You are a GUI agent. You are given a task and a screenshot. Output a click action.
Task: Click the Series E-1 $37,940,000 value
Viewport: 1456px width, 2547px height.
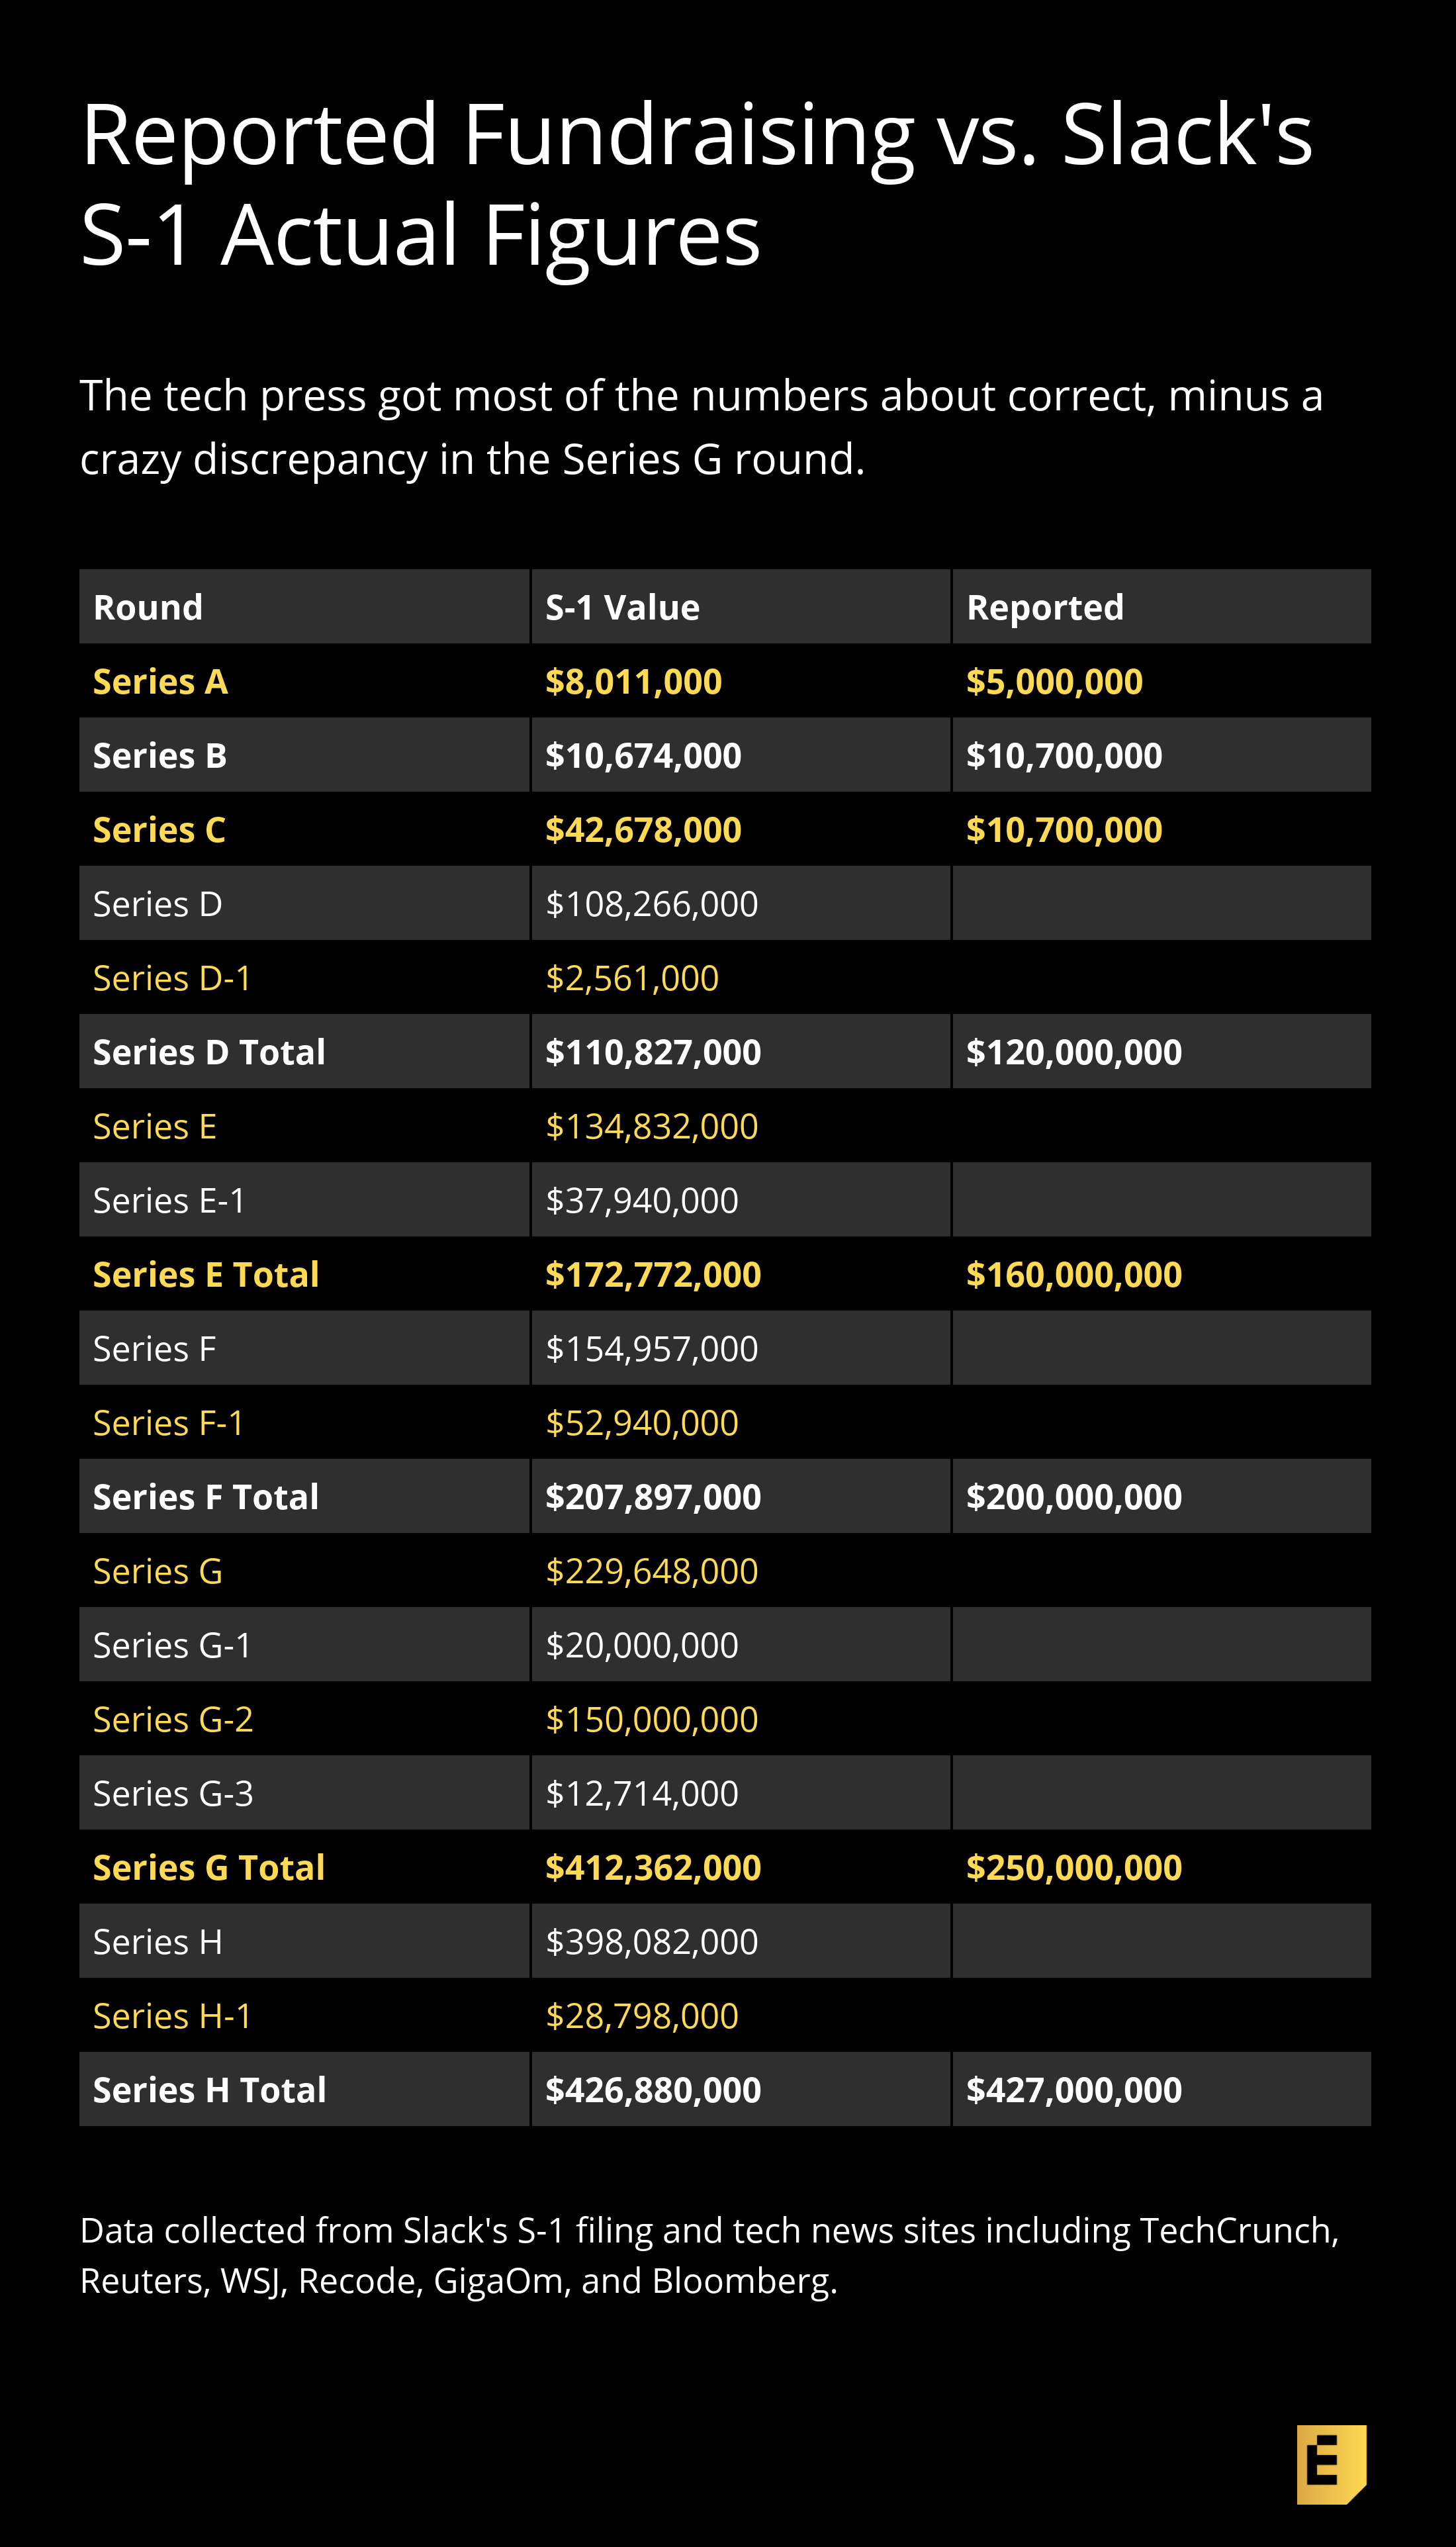(x=642, y=1200)
